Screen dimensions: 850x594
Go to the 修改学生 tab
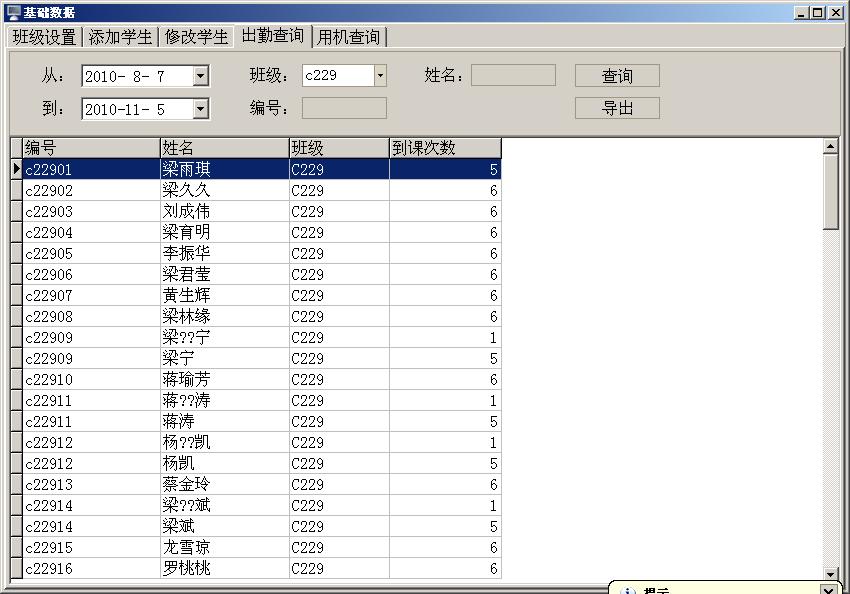click(196, 37)
